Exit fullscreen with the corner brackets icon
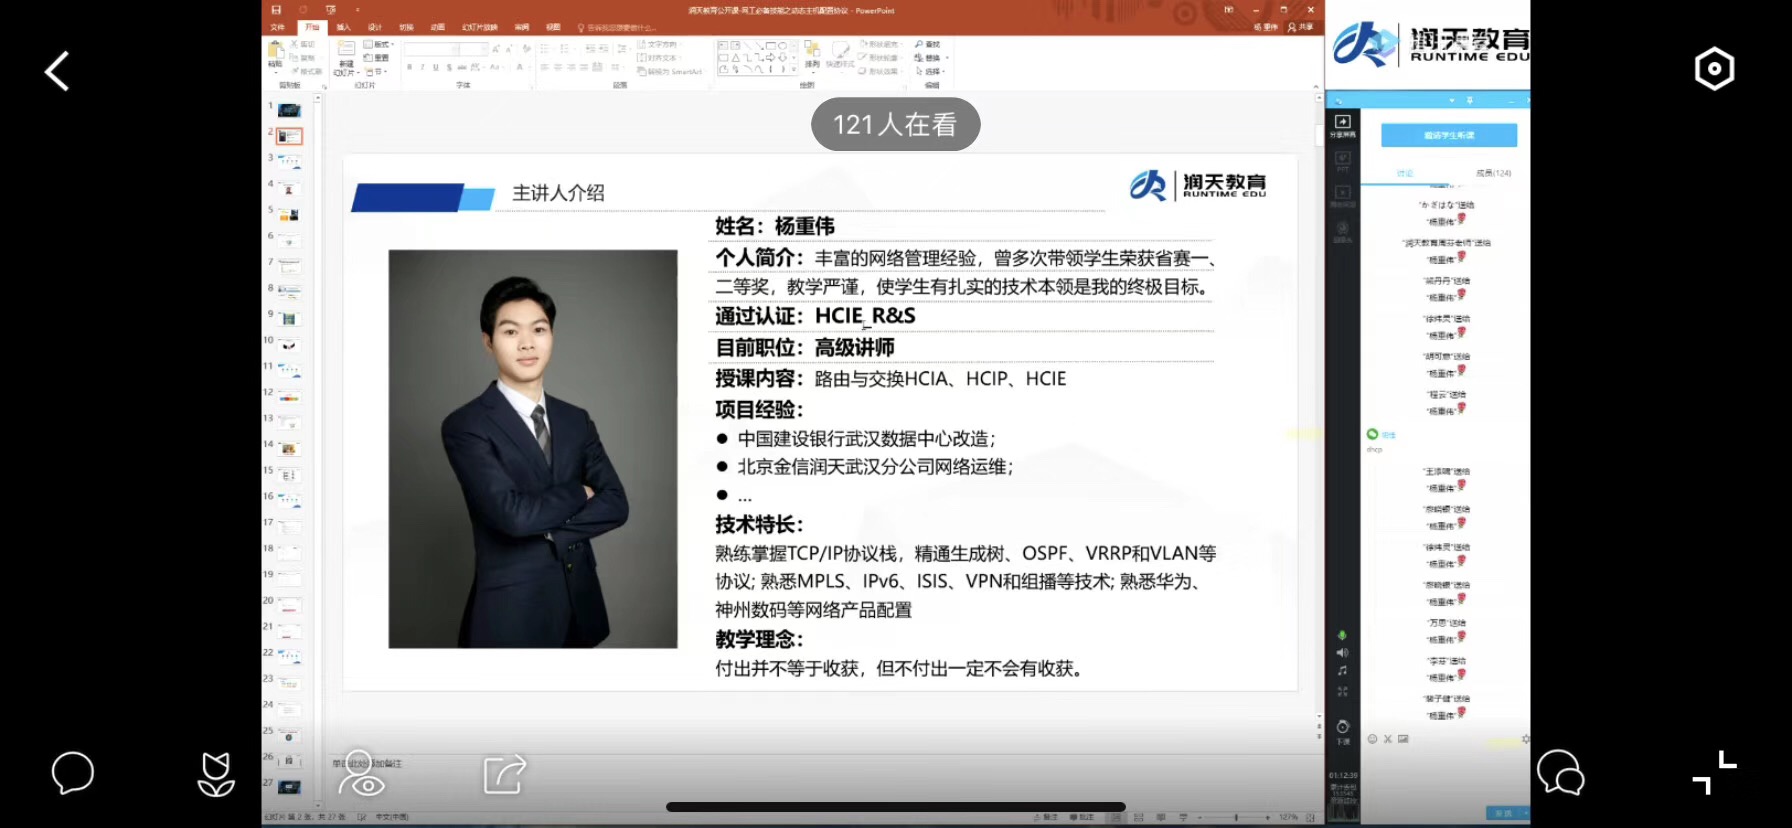 click(x=1714, y=772)
